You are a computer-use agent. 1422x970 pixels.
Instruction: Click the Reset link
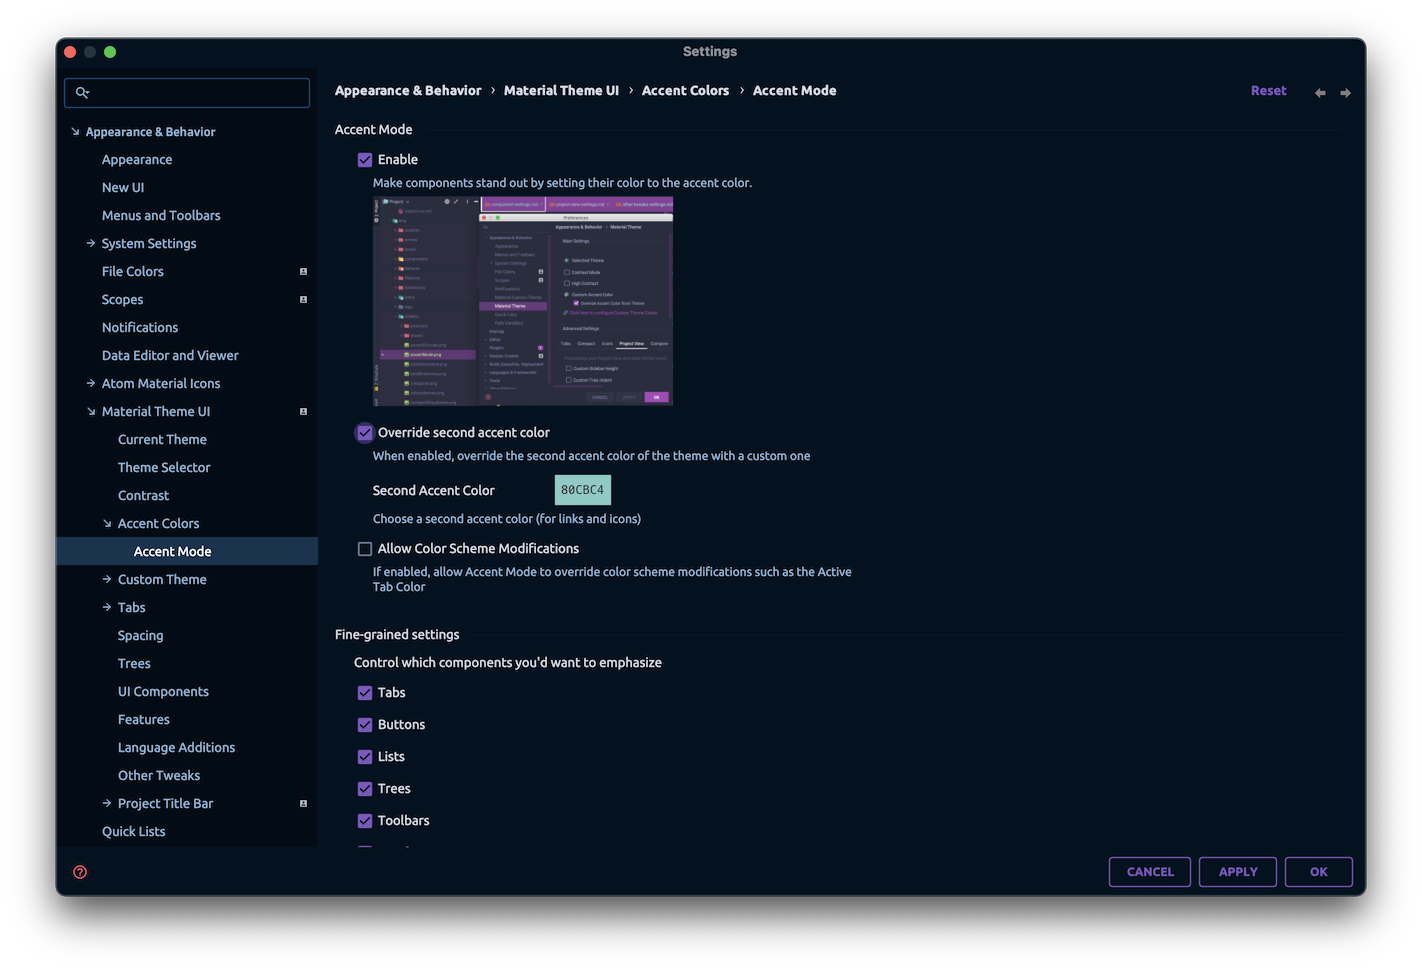pos(1268,90)
